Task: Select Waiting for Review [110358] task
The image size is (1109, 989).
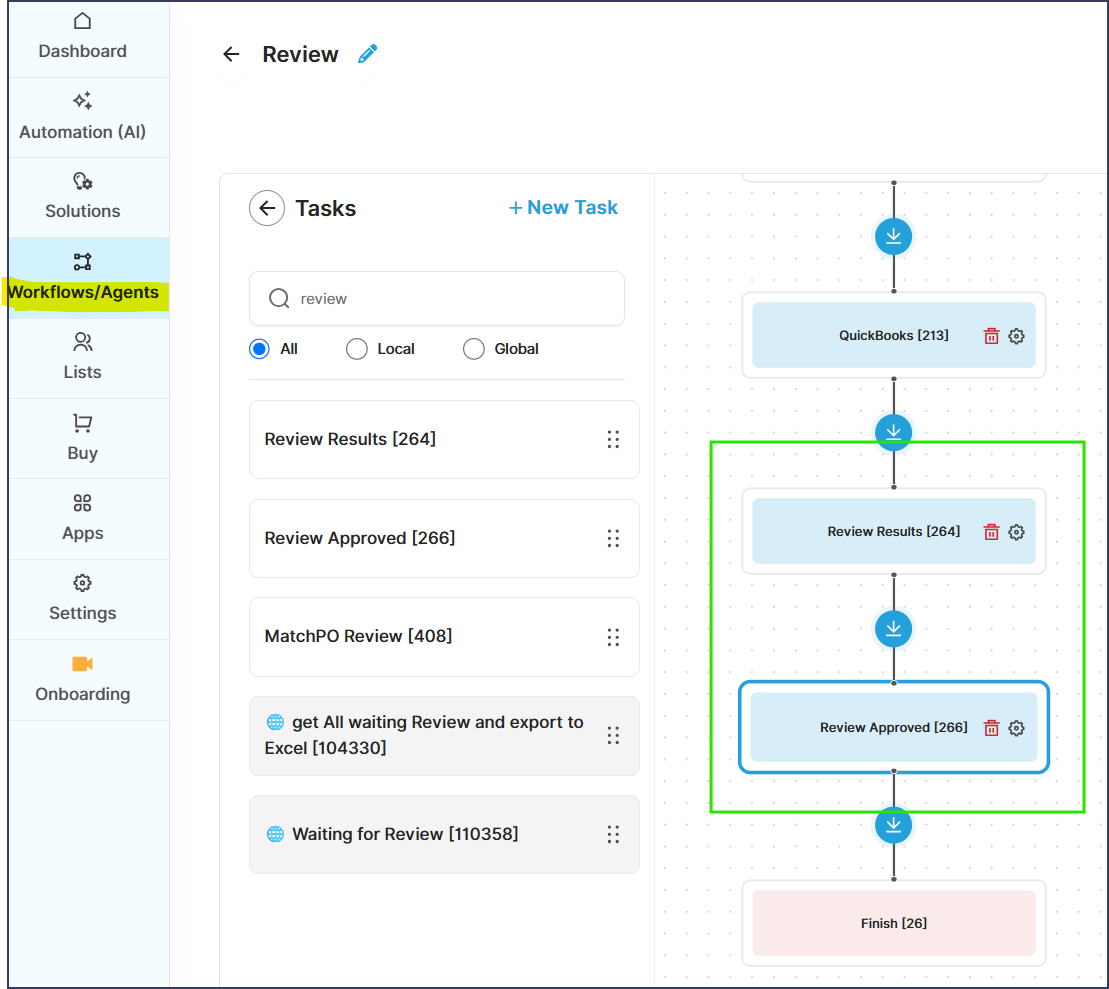Action: (444, 834)
